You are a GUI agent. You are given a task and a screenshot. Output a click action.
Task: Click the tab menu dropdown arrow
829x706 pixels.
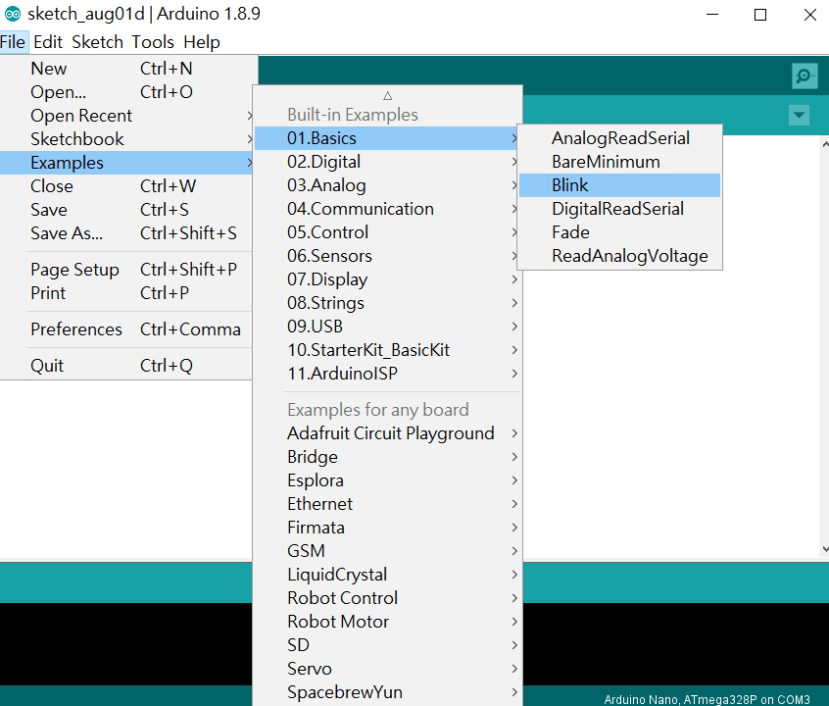click(799, 115)
